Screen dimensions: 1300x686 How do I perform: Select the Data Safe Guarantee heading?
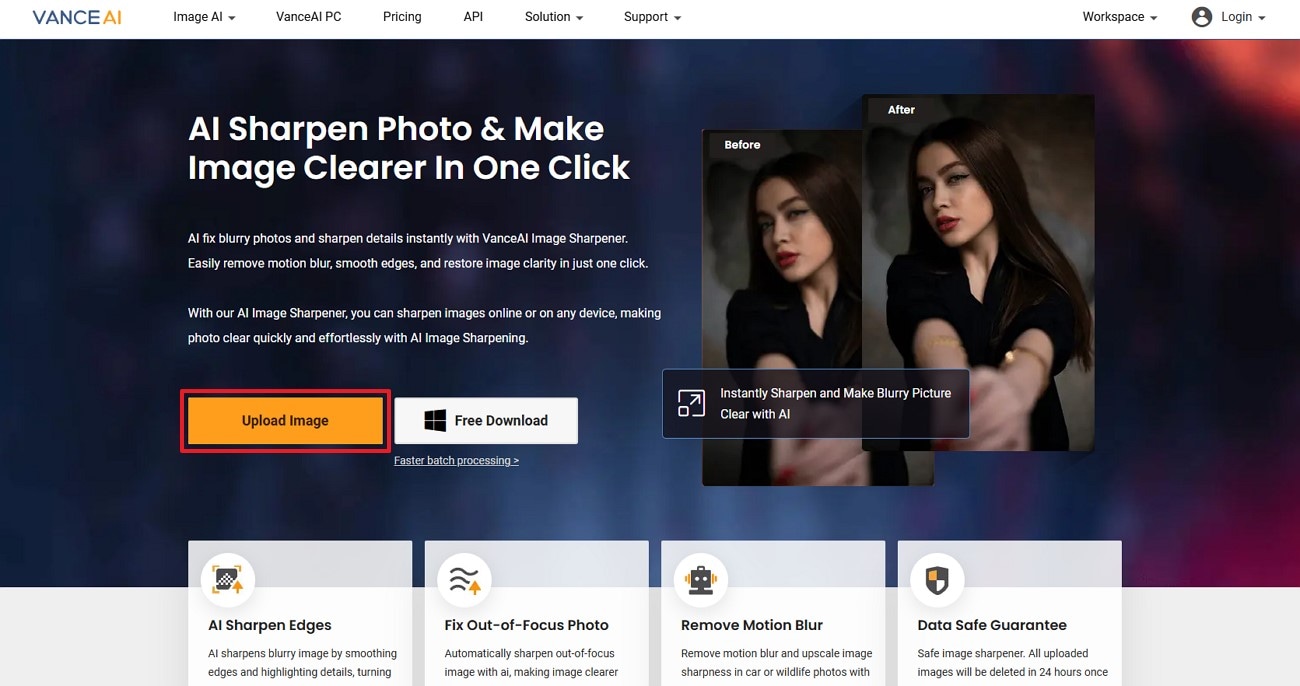point(992,625)
